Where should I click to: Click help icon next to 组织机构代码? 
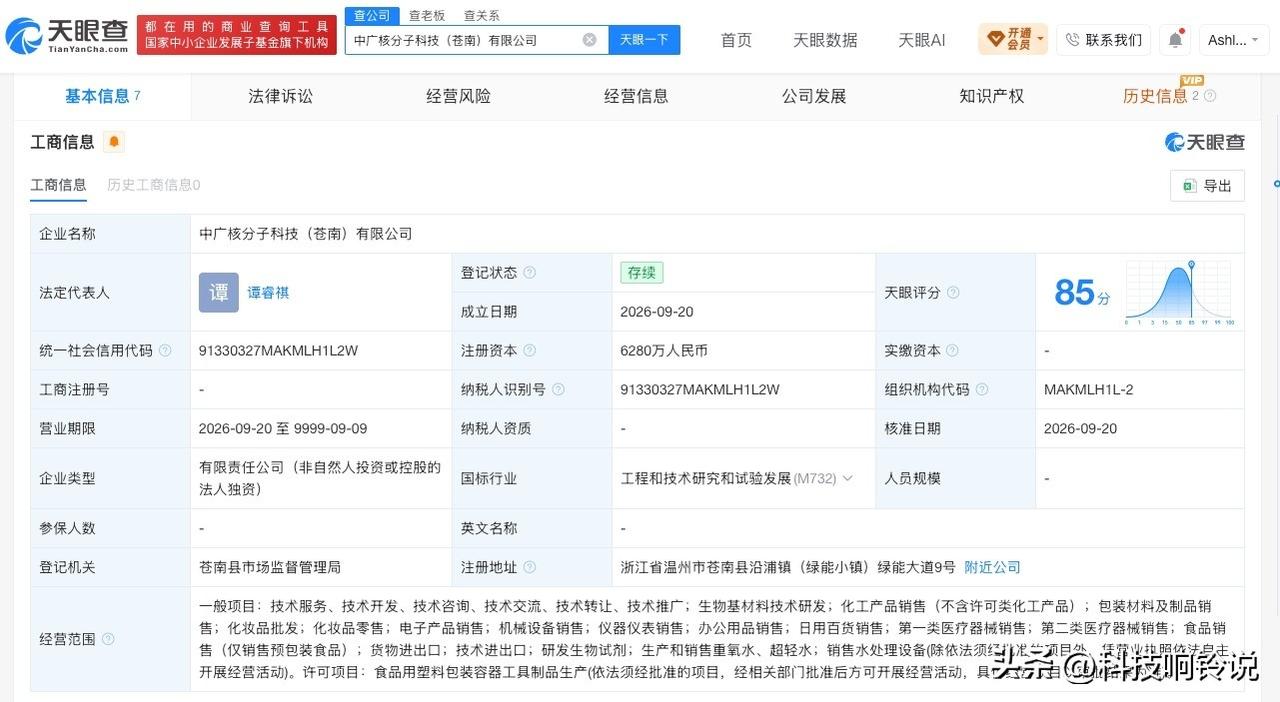point(982,390)
